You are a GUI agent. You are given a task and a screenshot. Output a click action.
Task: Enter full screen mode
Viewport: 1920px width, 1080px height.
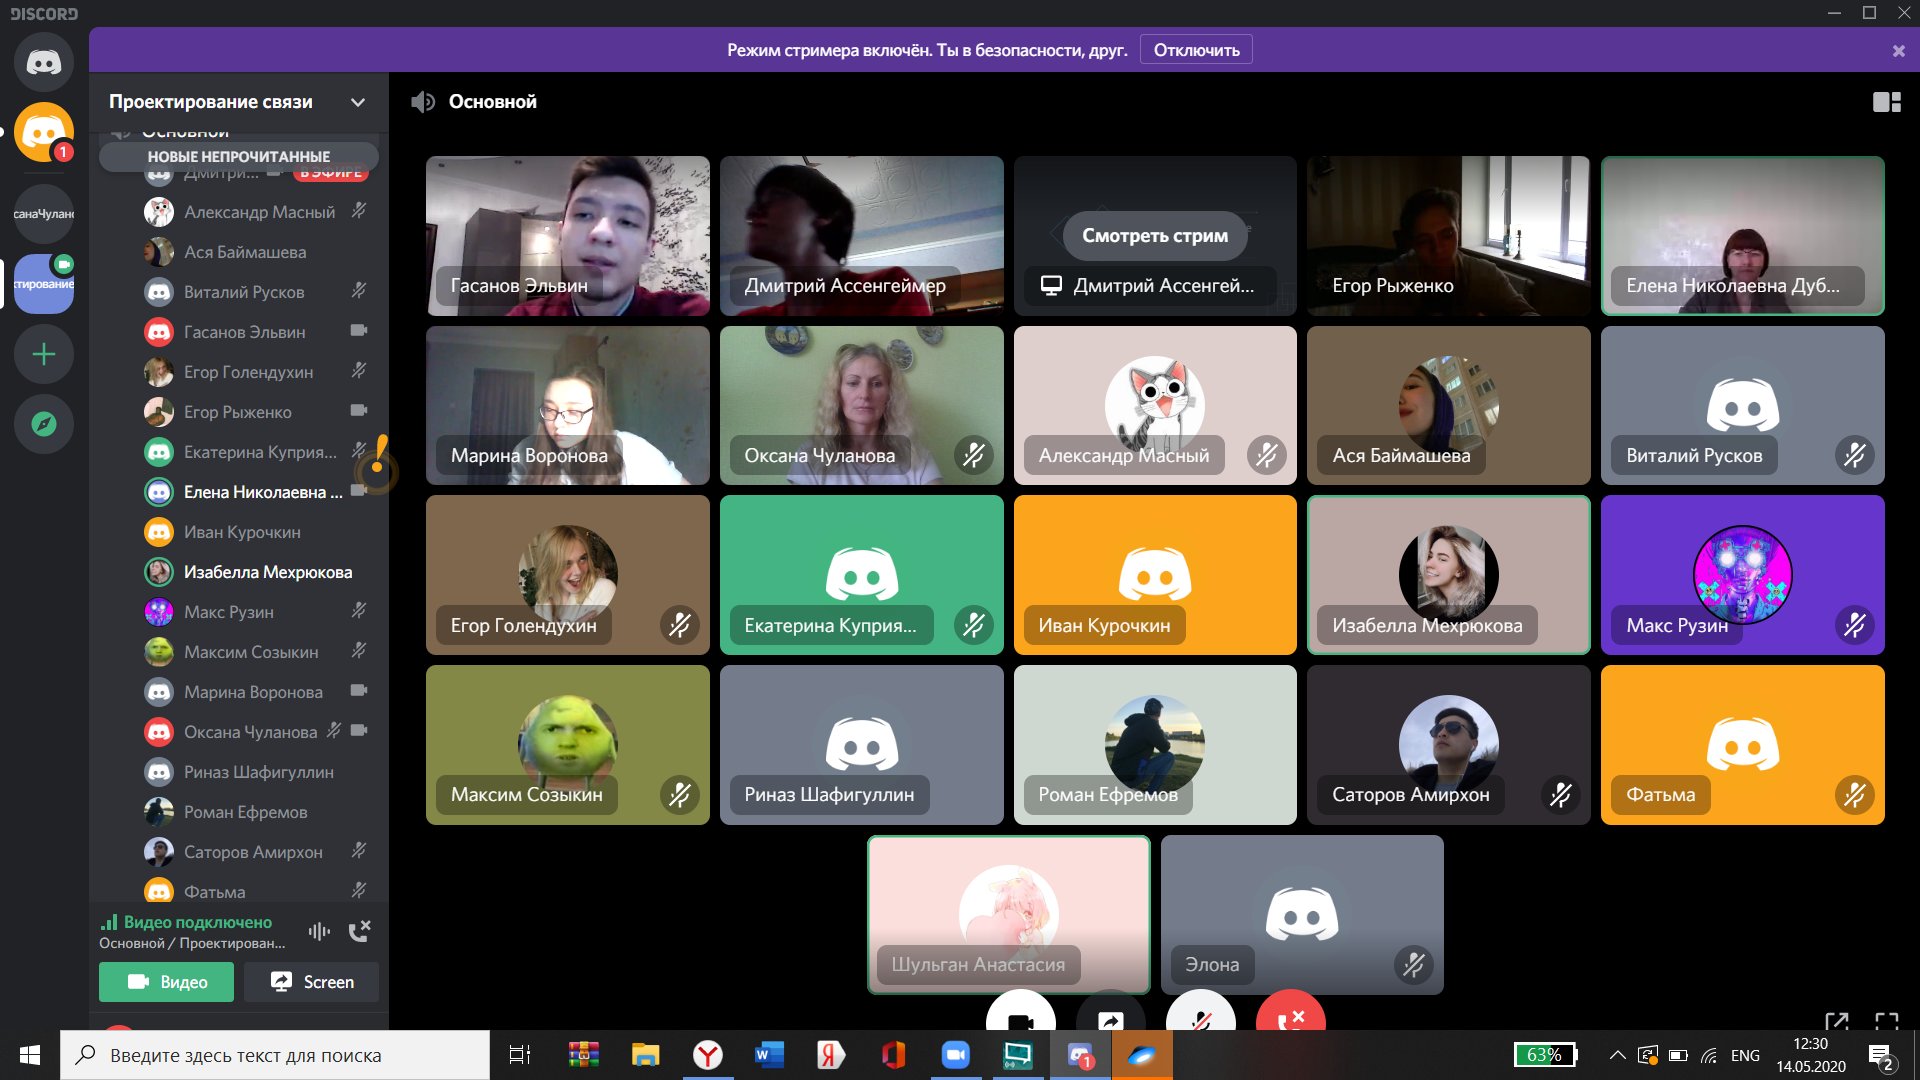[x=1886, y=1021]
